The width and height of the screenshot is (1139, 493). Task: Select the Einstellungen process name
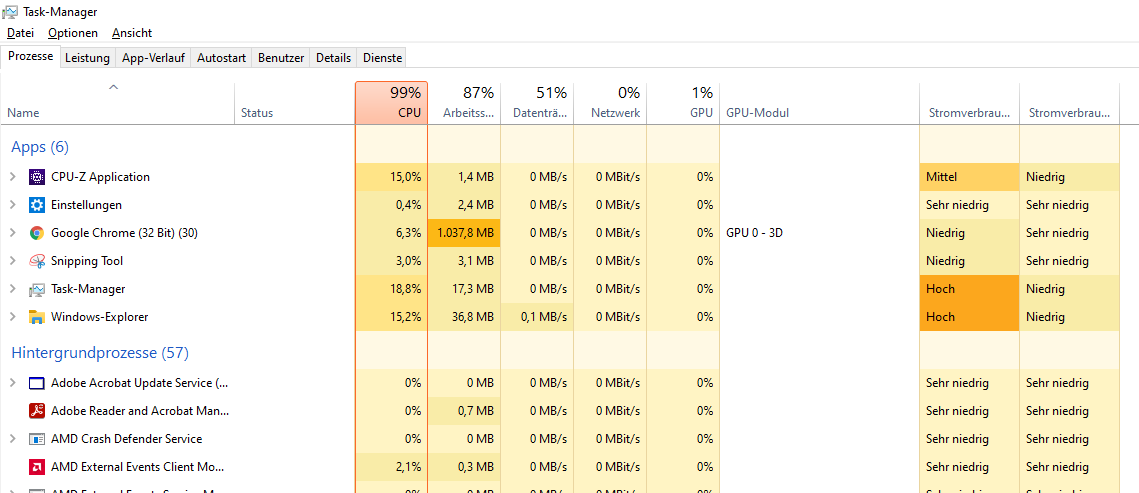[x=86, y=205]
